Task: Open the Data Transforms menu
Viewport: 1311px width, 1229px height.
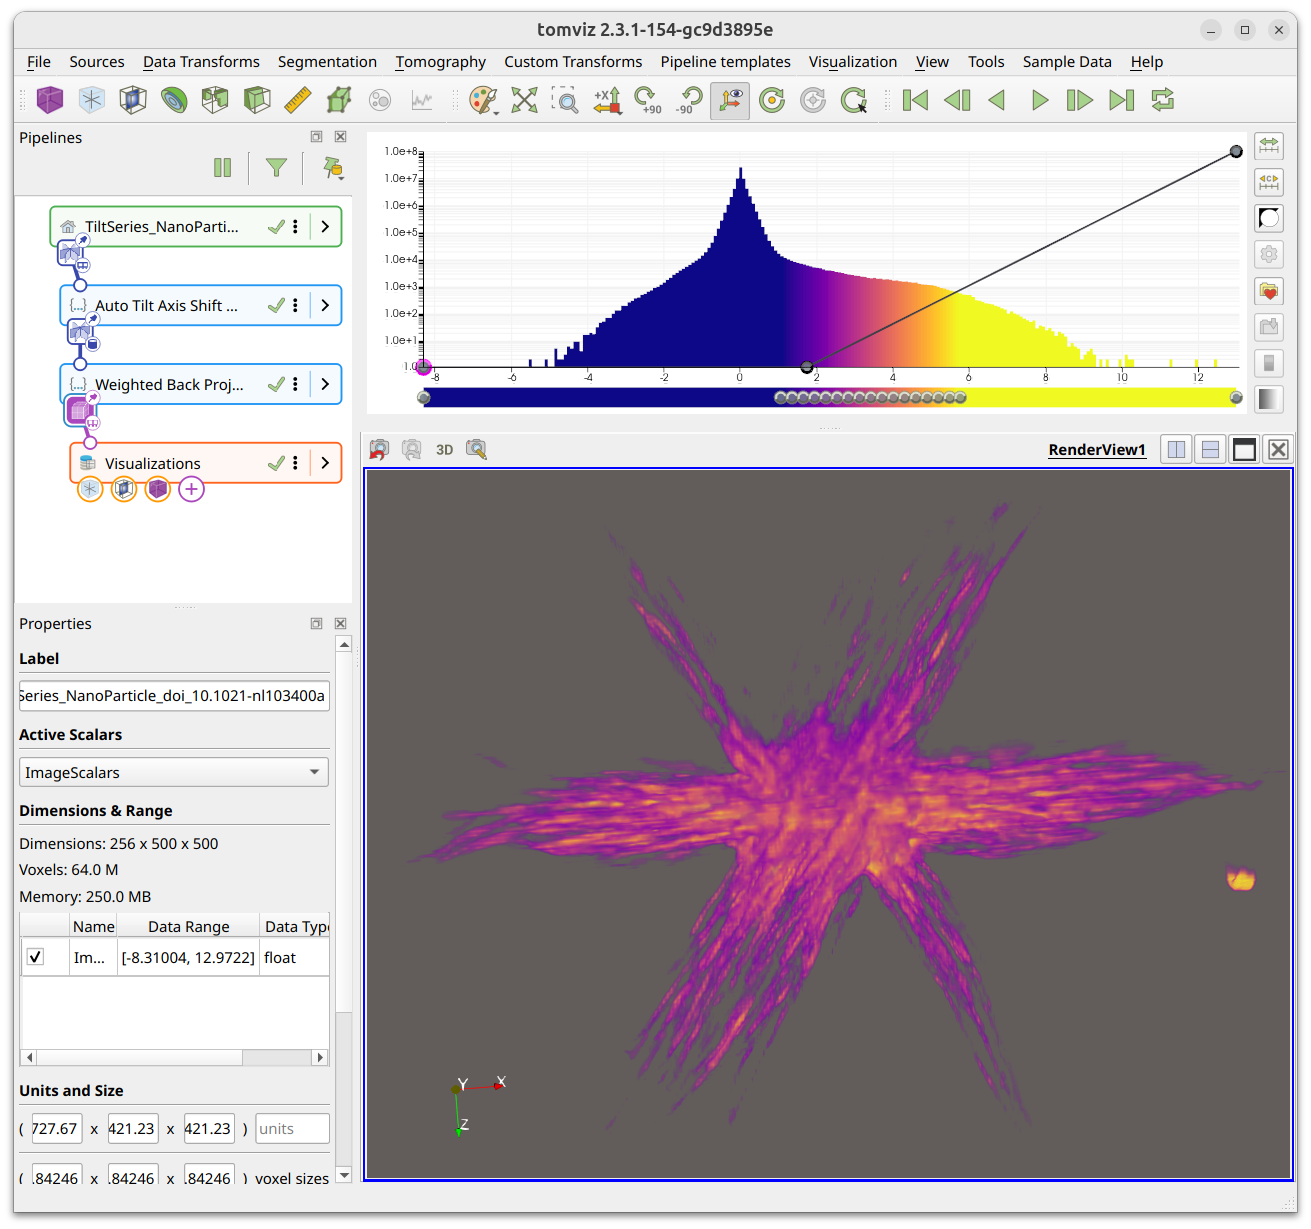Action: point(201,62)
